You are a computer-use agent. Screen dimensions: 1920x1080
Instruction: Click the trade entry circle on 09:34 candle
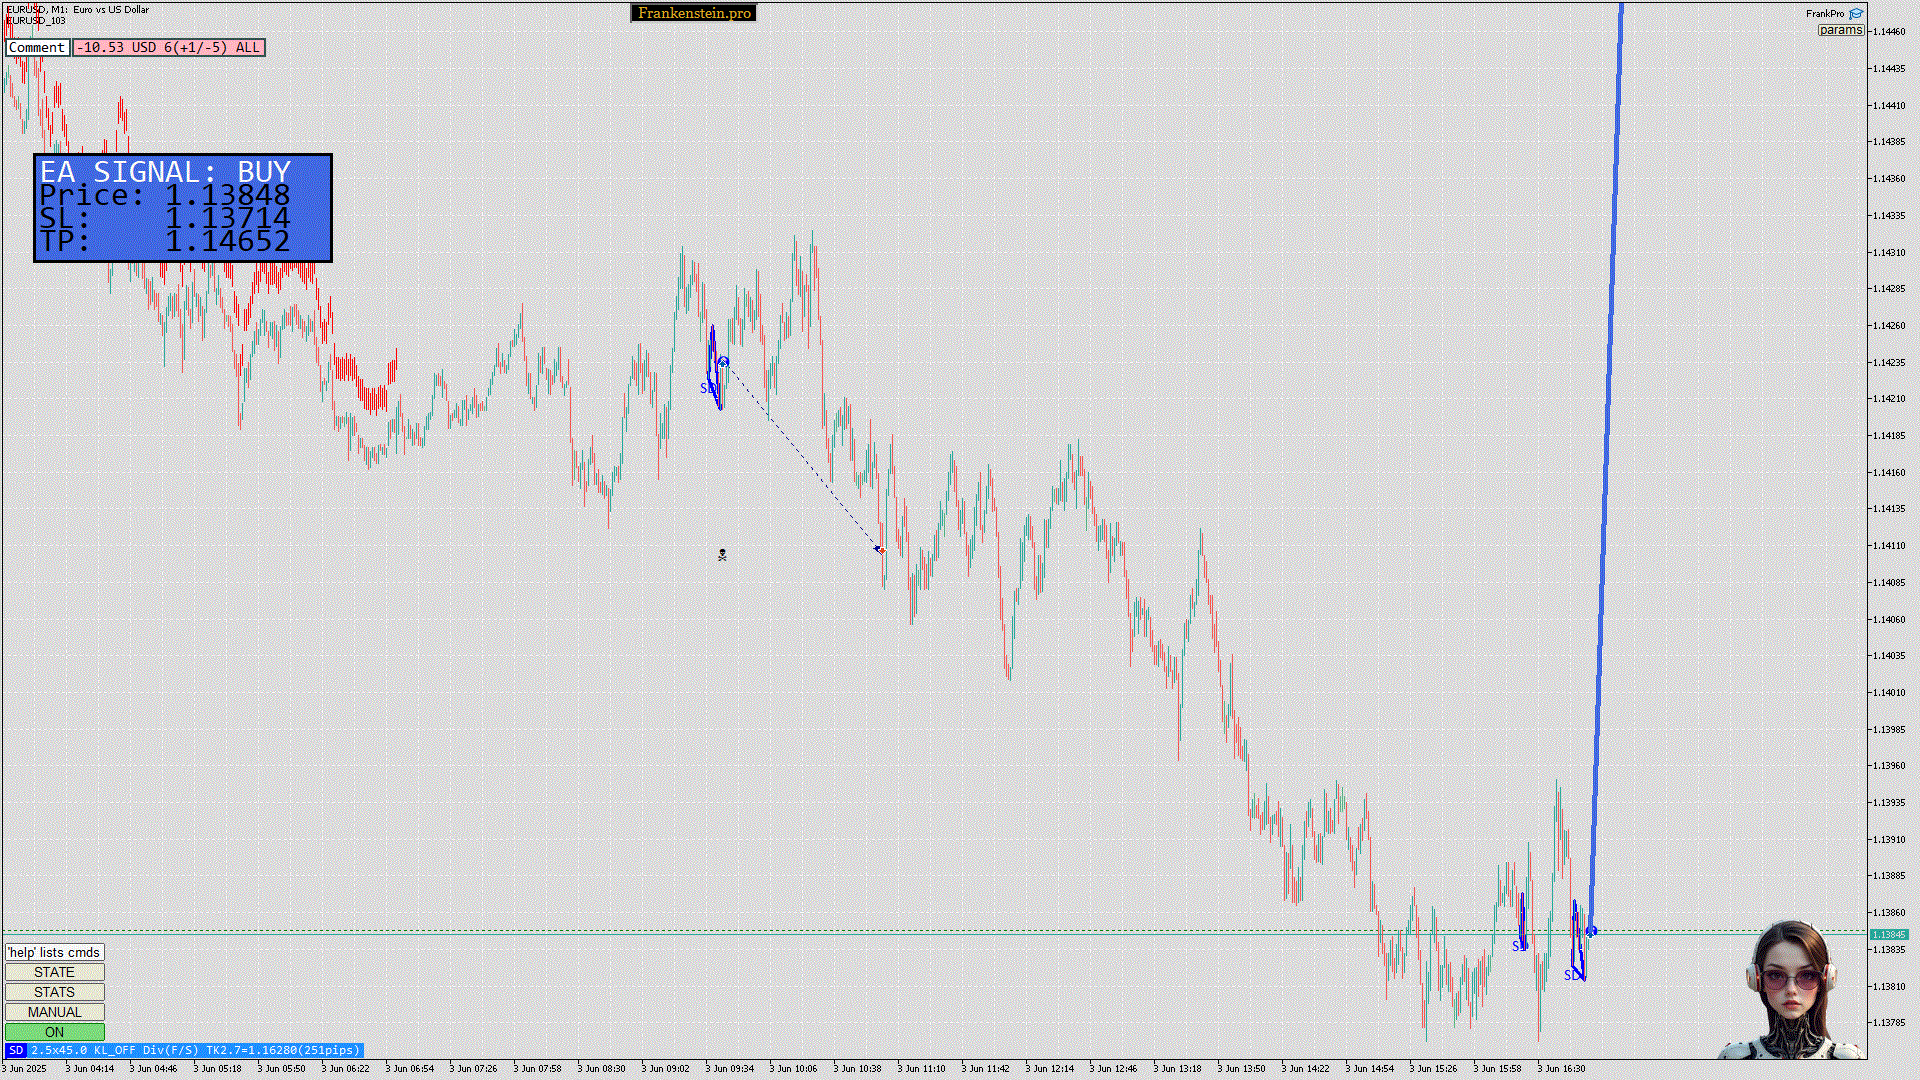723,362
